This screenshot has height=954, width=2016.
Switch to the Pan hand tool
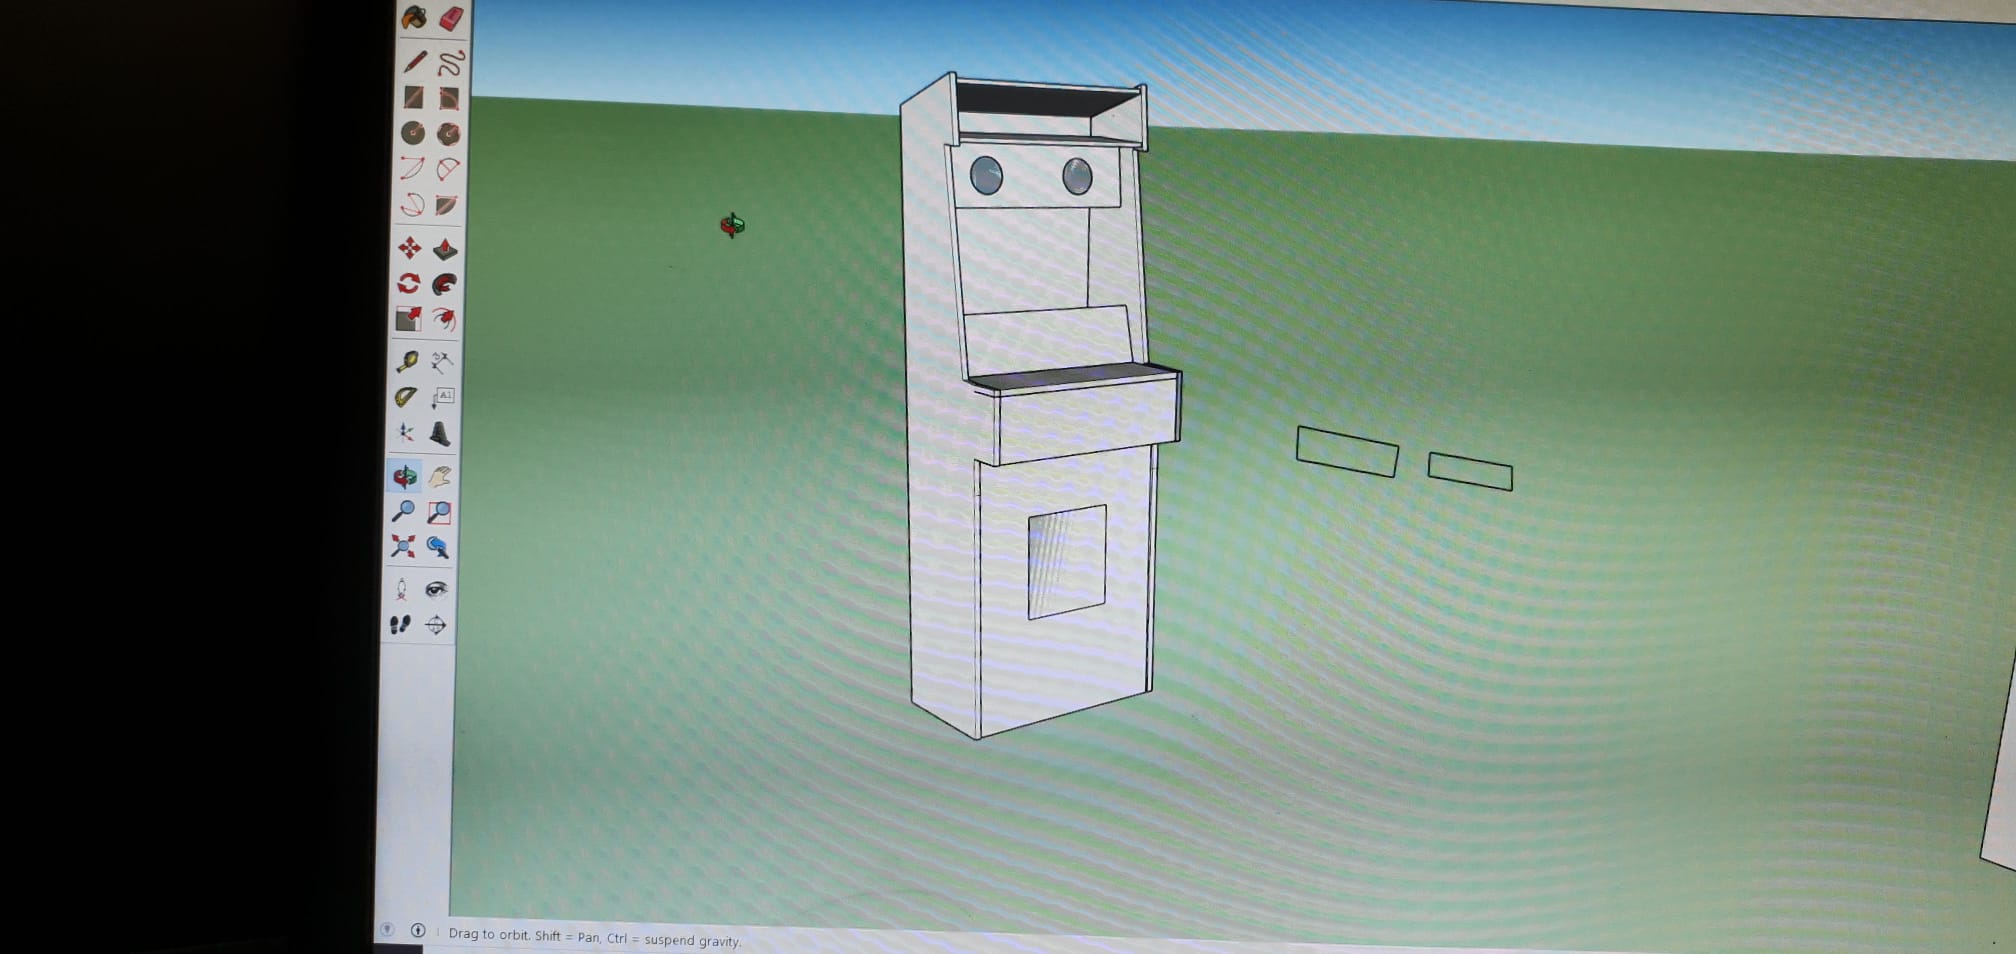point(440,477)
